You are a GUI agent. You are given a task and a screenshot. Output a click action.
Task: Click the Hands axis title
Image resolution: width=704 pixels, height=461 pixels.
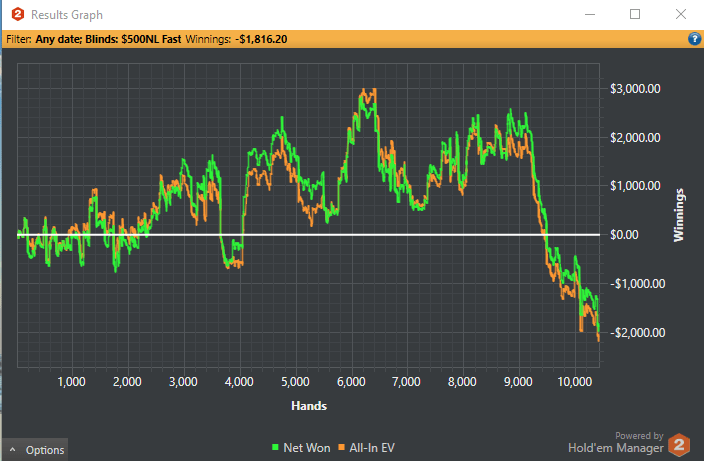coord(309,406)
